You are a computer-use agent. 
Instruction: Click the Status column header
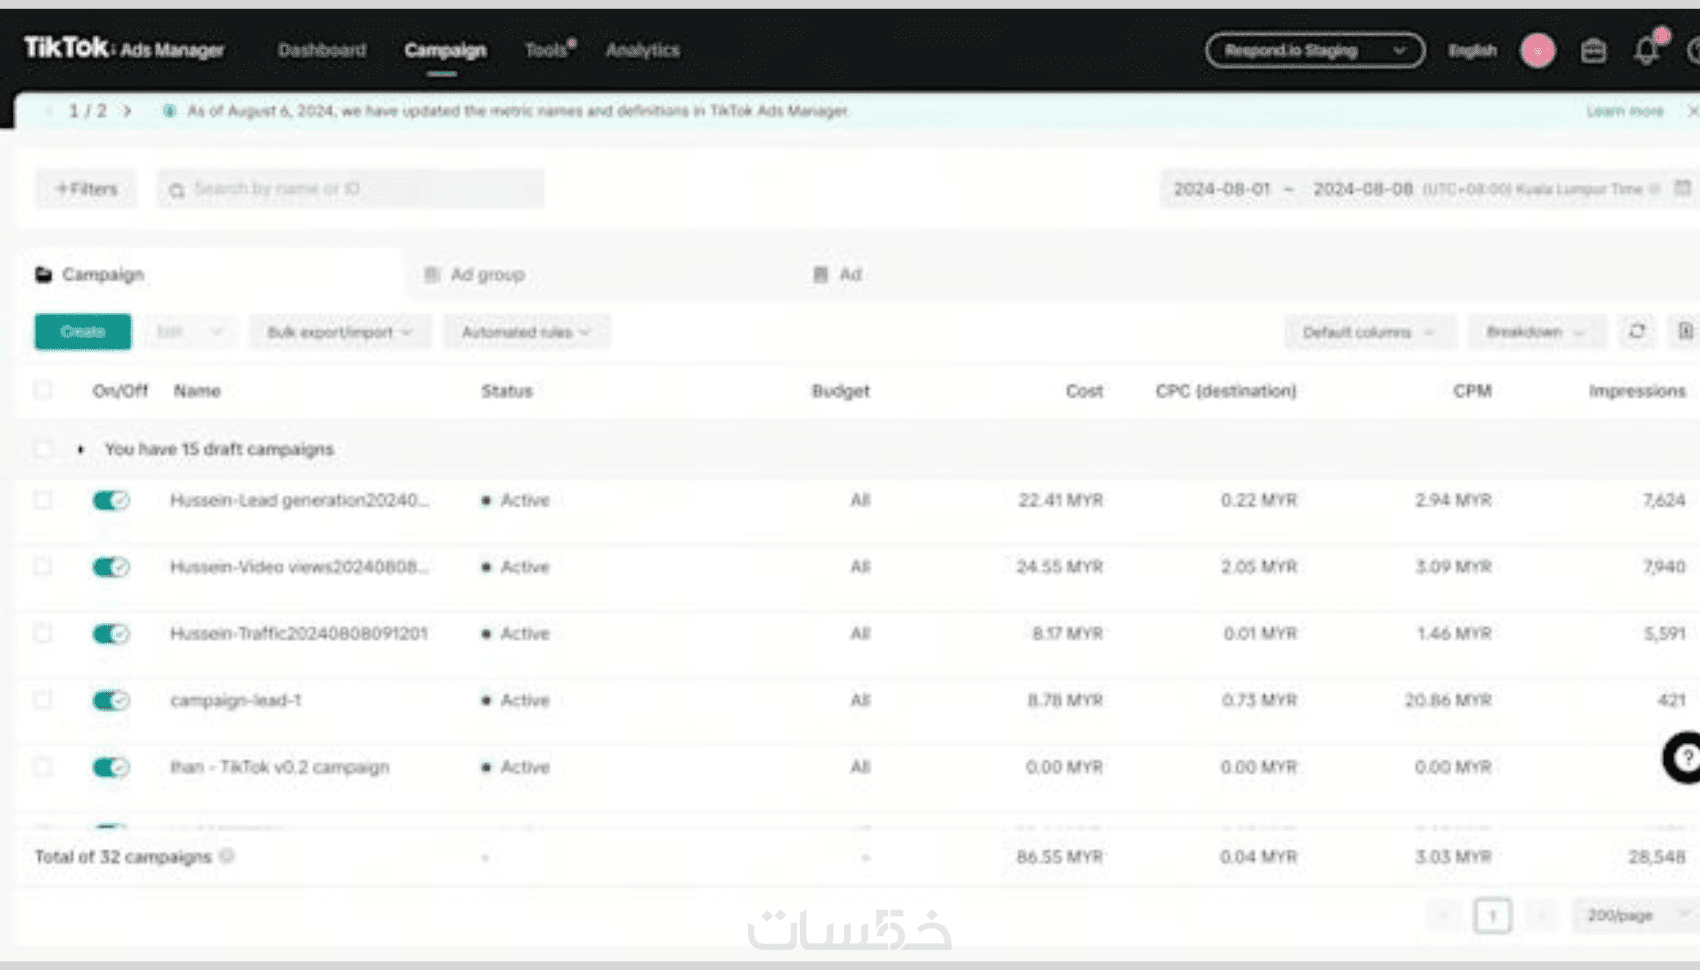coord(507,391)
